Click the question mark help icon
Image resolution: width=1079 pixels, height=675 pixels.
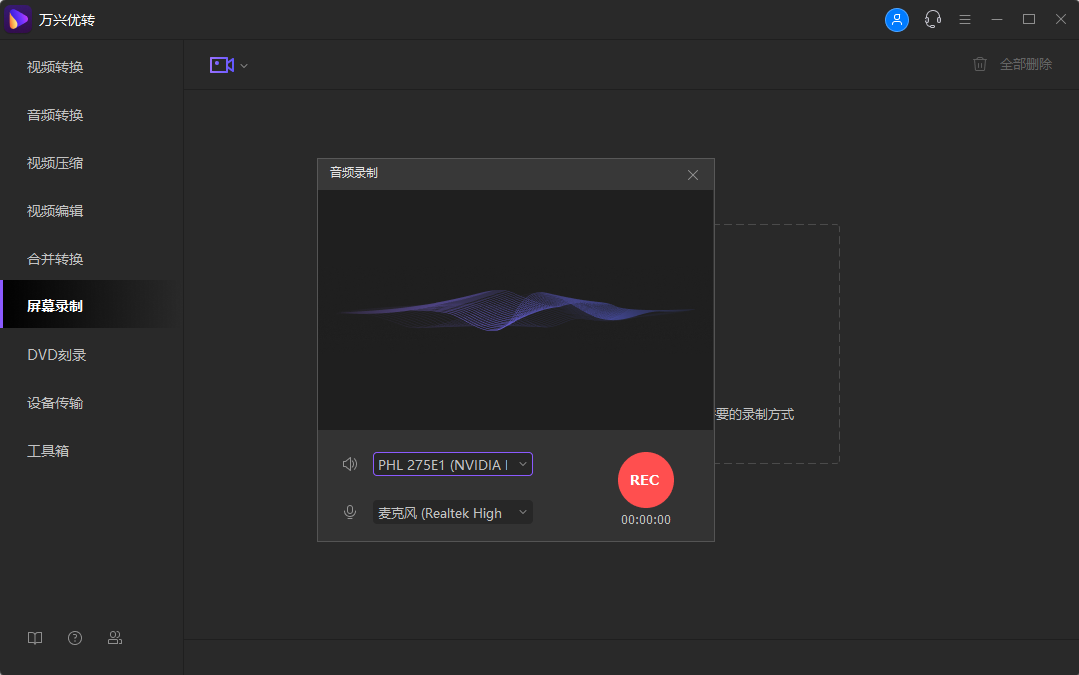point(74,637)
